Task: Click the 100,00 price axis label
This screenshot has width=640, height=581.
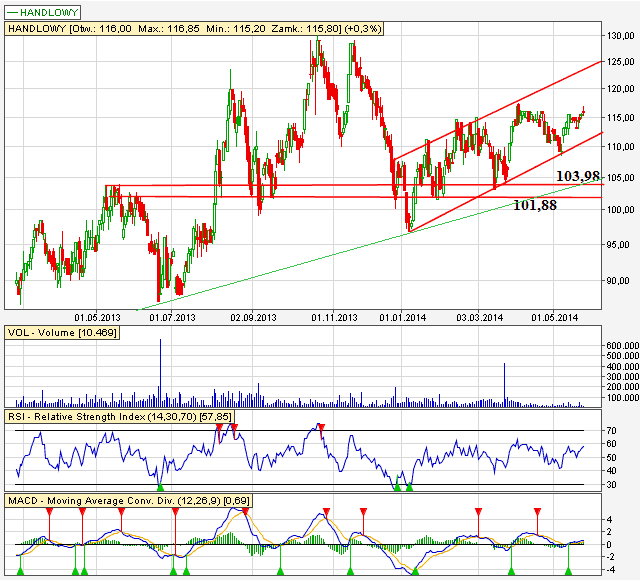Action: [620, 210]
